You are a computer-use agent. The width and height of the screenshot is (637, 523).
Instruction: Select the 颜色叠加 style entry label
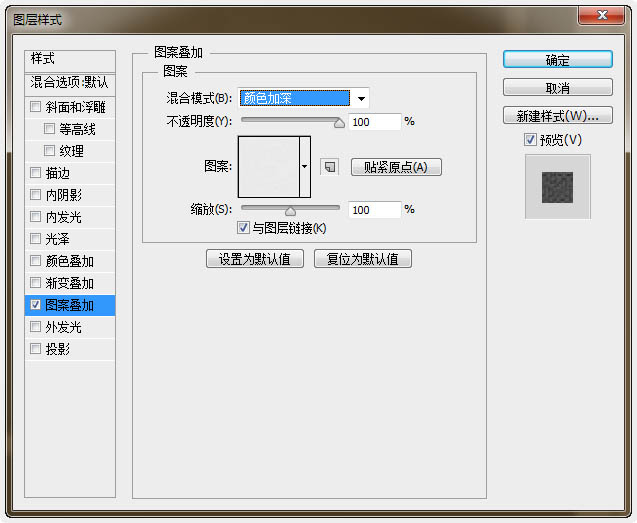coord(69,261)
